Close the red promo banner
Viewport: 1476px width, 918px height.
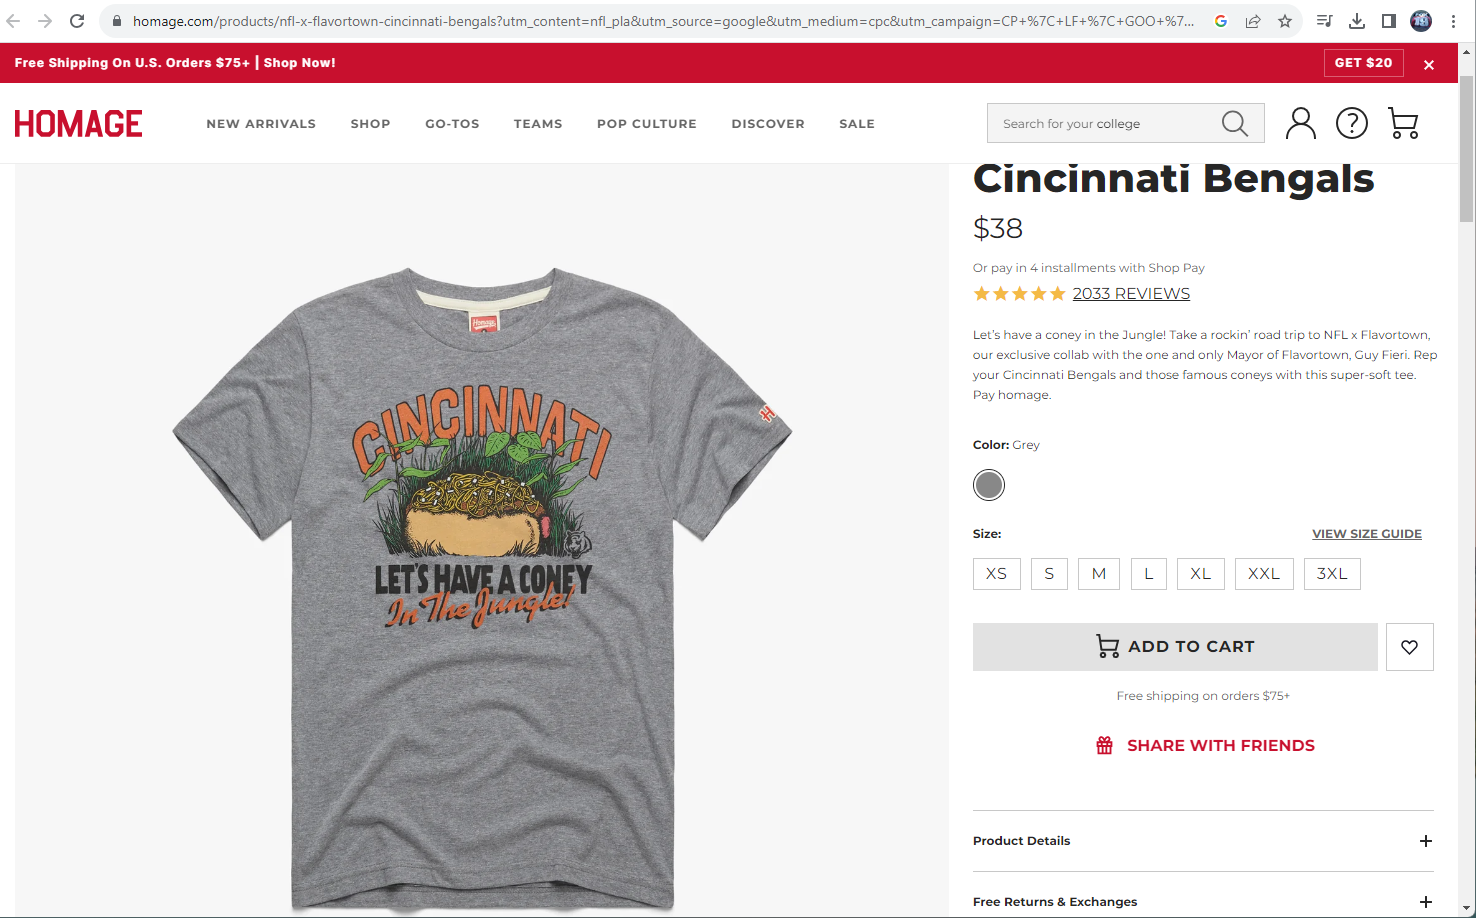coord(1429,64)
